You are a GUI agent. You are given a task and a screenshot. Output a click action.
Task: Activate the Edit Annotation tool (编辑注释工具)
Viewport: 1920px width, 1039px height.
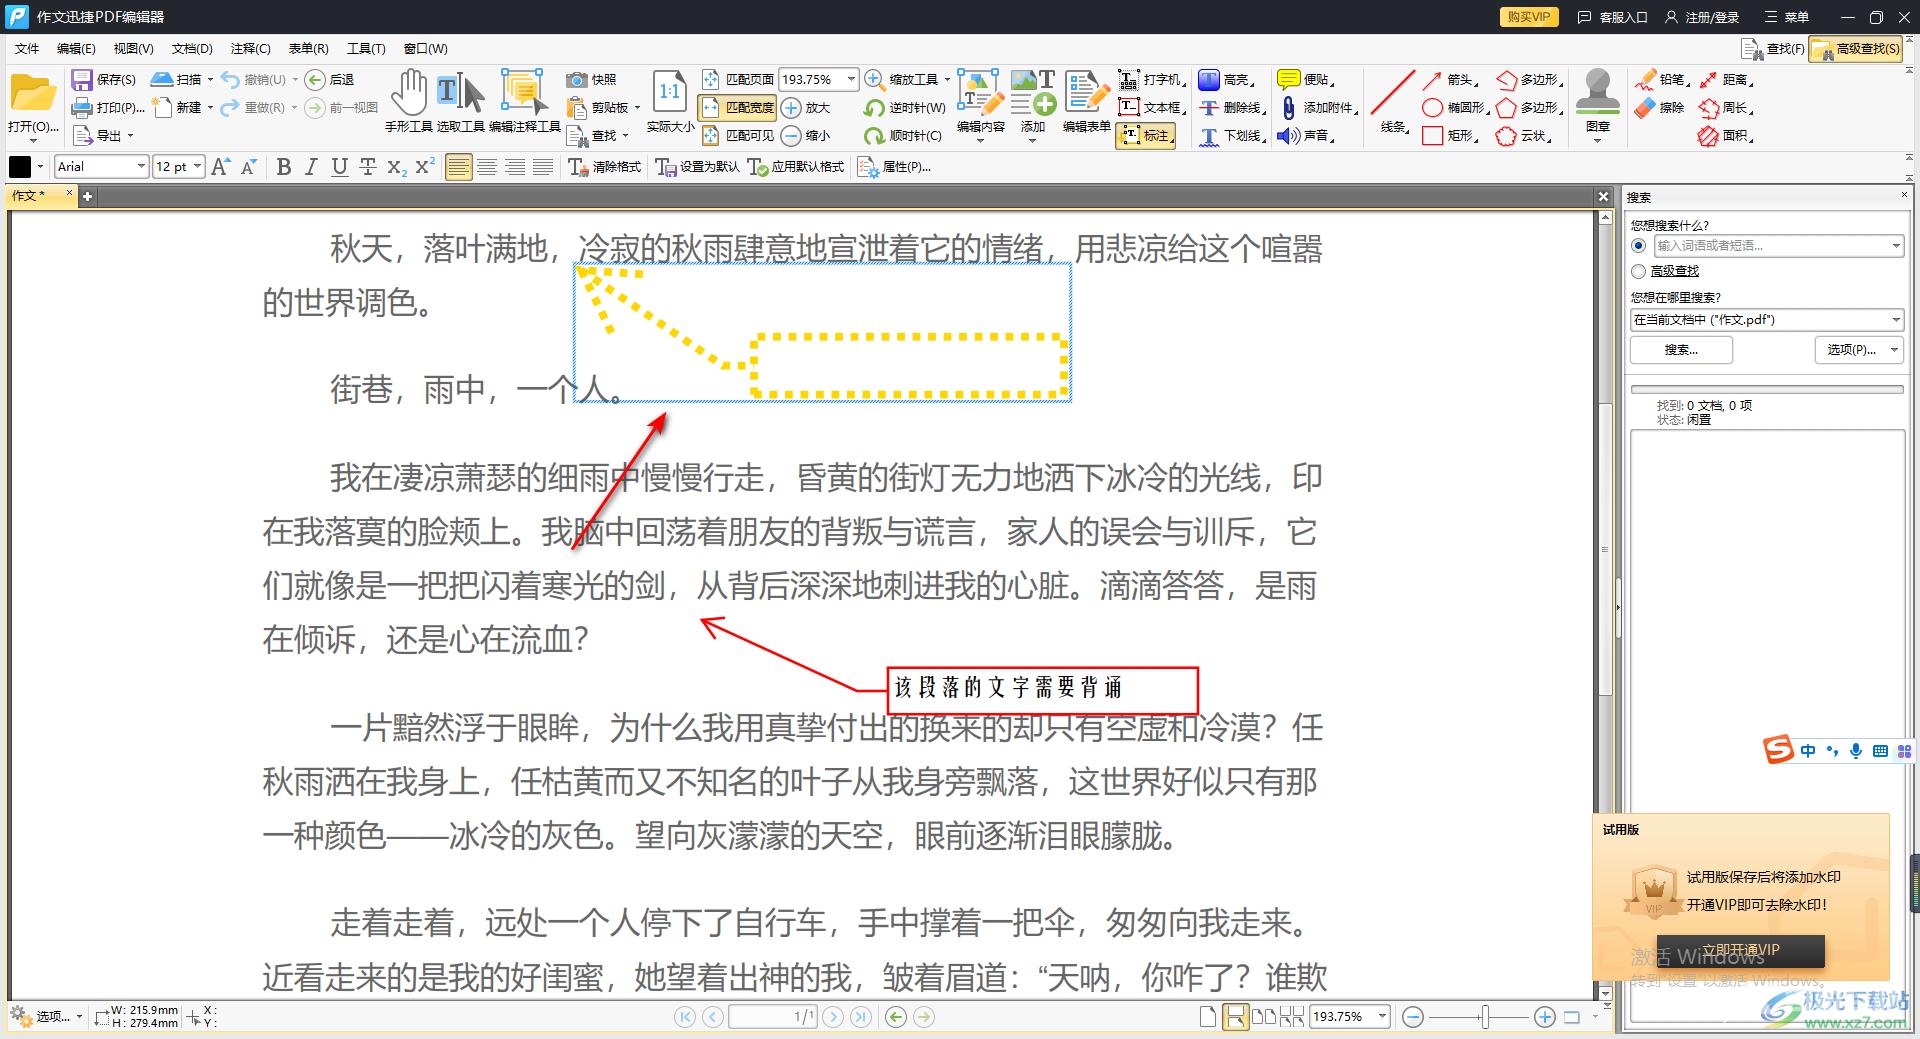[524, 101]
